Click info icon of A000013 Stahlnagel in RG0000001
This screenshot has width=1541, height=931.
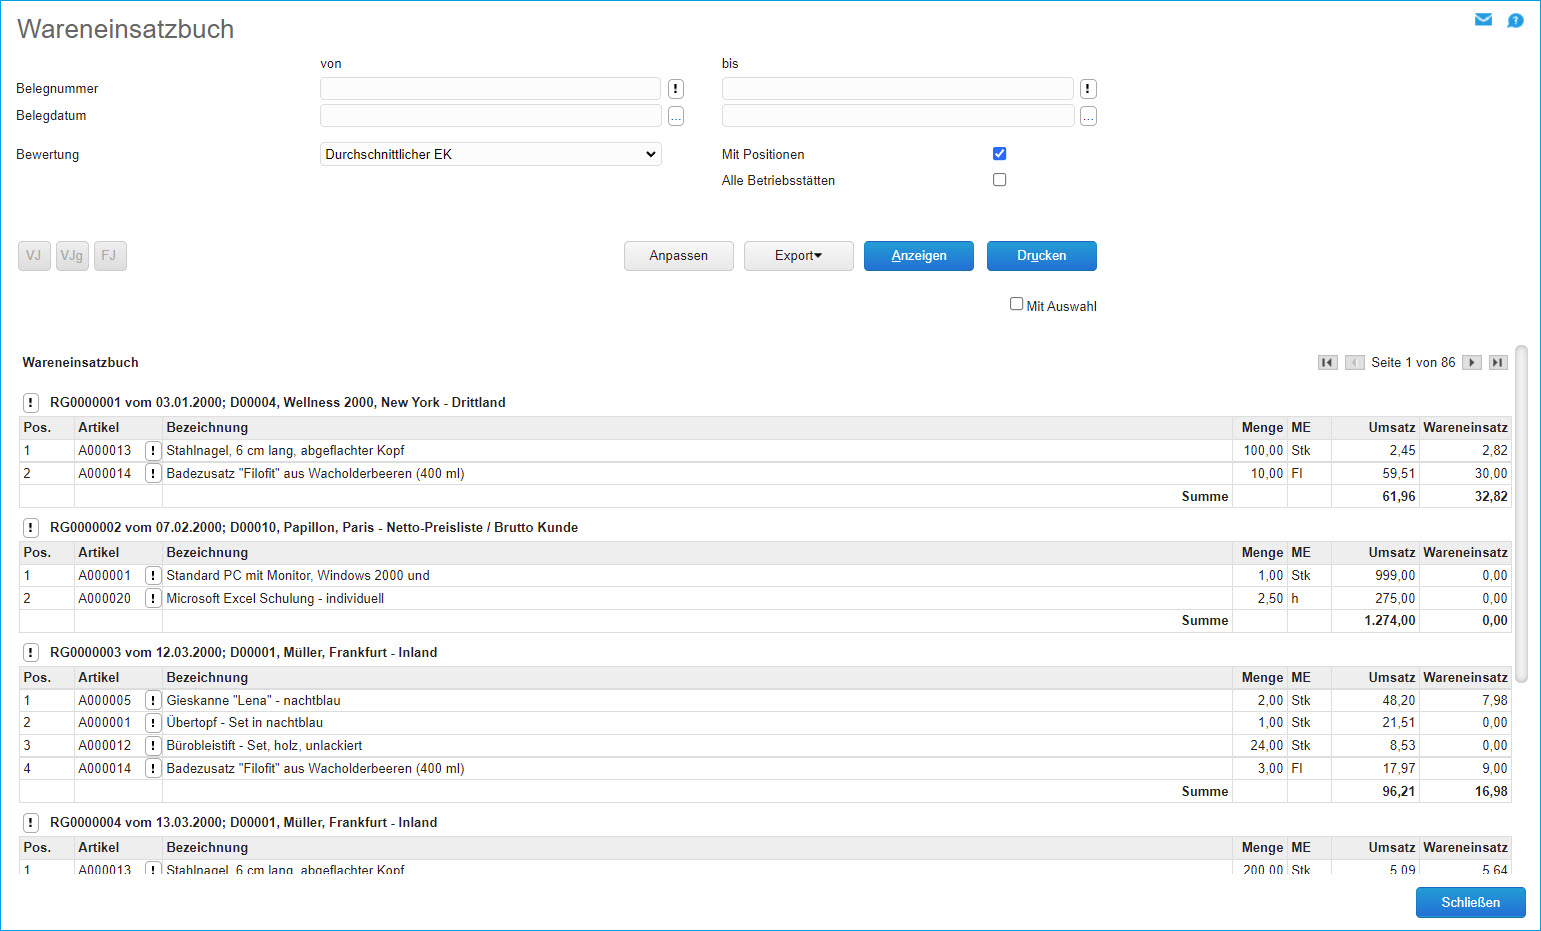(x=153, y=451)
